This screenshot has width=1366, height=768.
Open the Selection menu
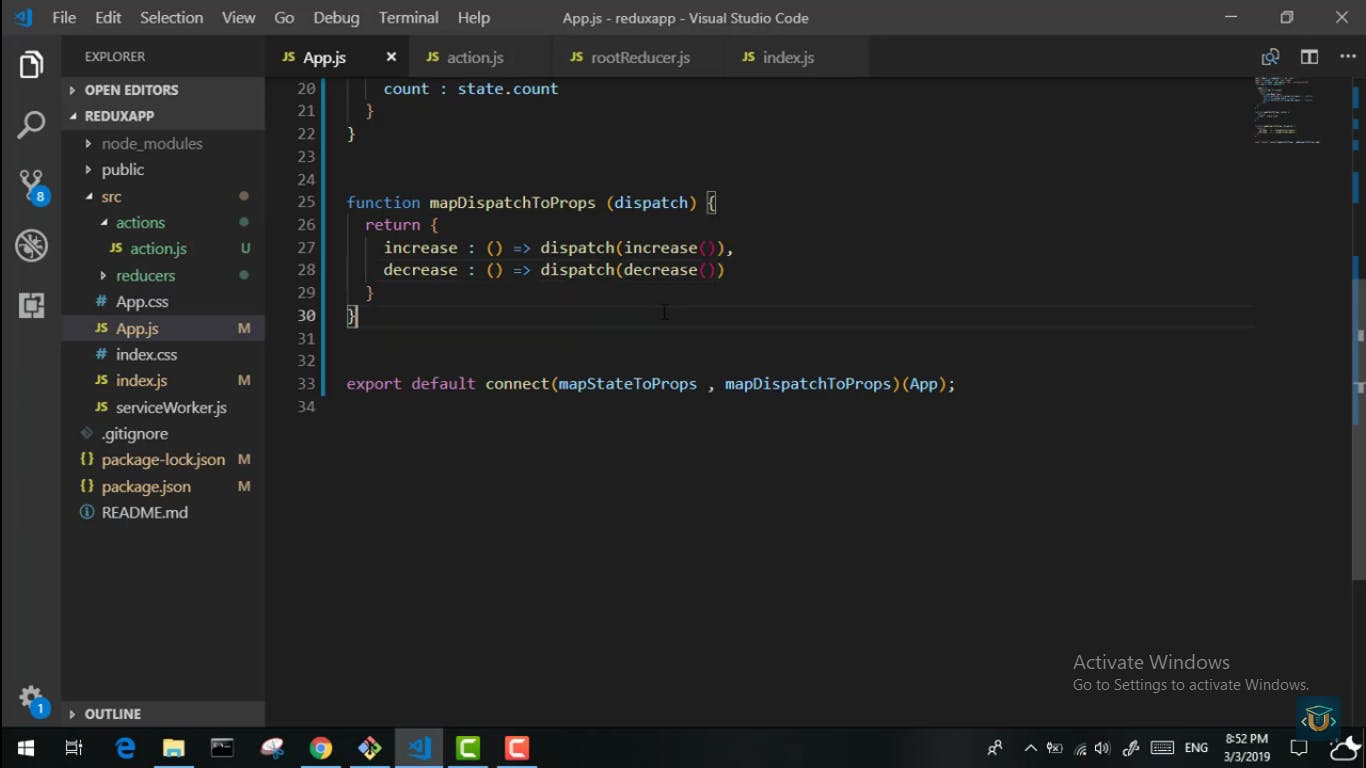(171, 18)
